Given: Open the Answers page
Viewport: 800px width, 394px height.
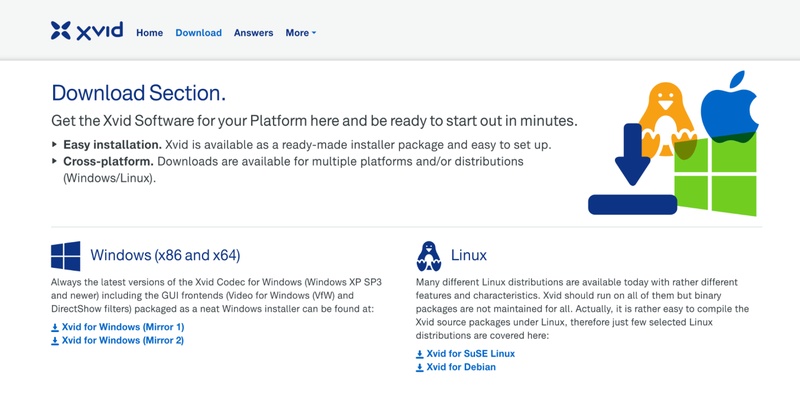Looking at the screenshot, I should [254, 33].
